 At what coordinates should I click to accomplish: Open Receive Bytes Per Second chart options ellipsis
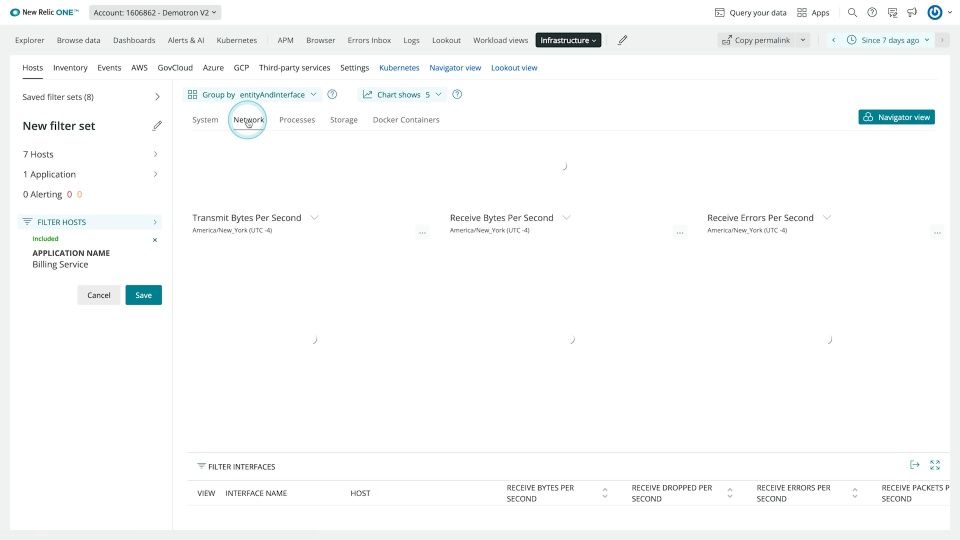(x=680, y=233)
